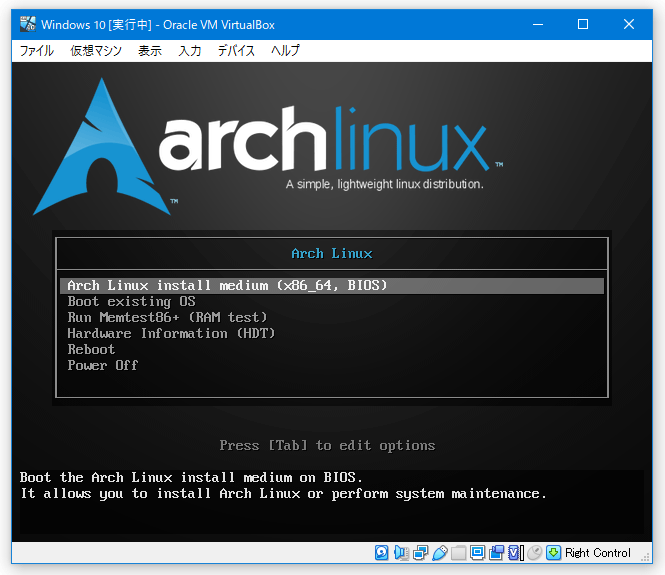Click the network adapters status icon

pos(420,553)
